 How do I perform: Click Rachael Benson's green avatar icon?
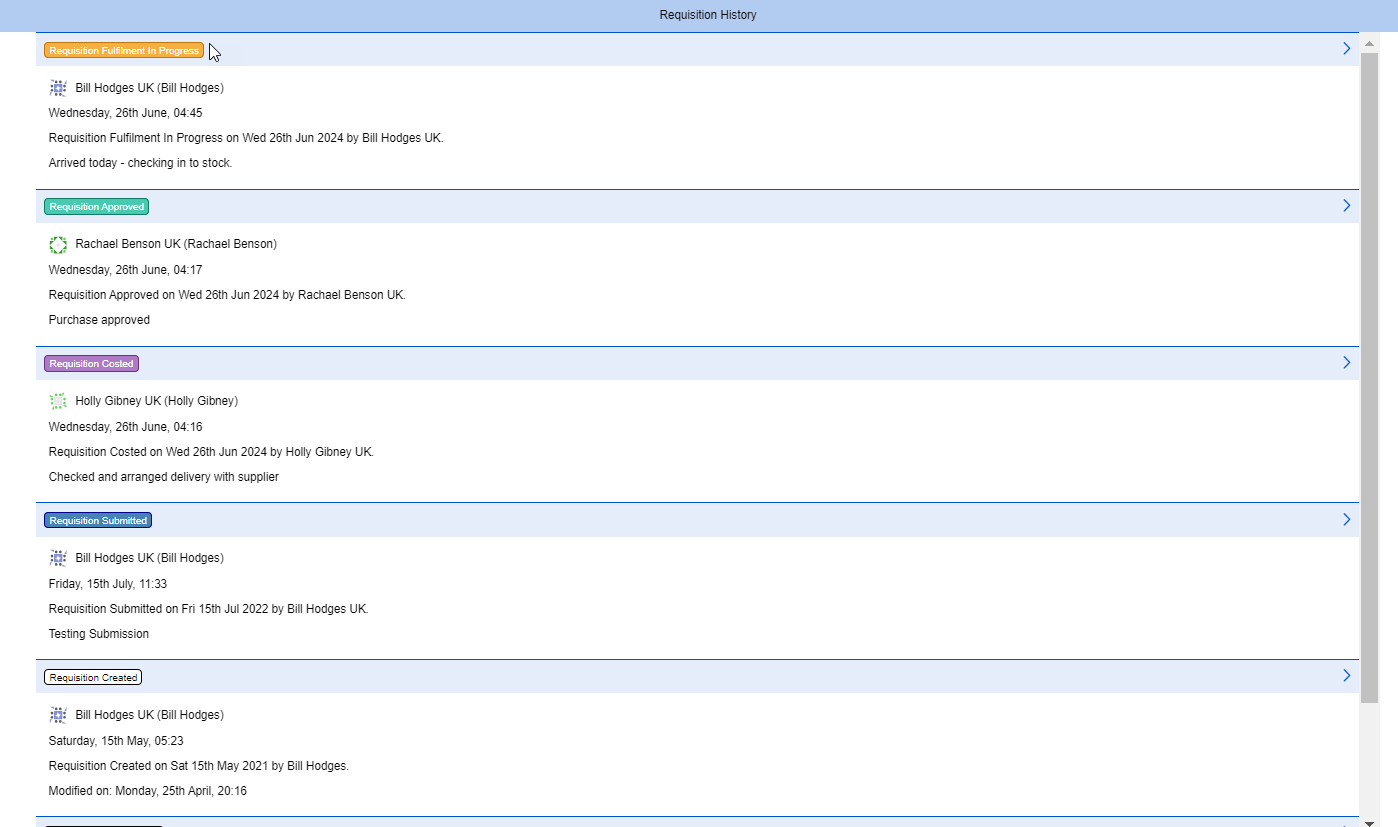(x=58, y=244)
